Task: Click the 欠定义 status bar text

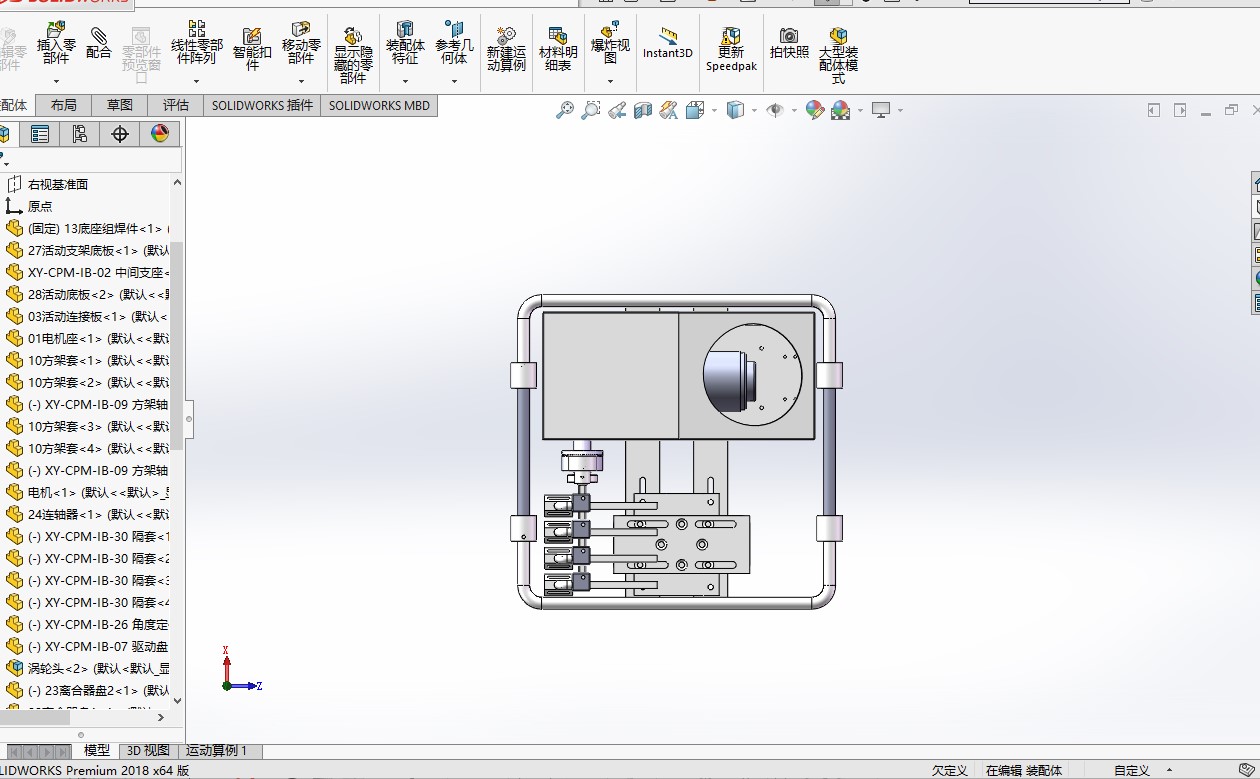Action: click(949, 770)
